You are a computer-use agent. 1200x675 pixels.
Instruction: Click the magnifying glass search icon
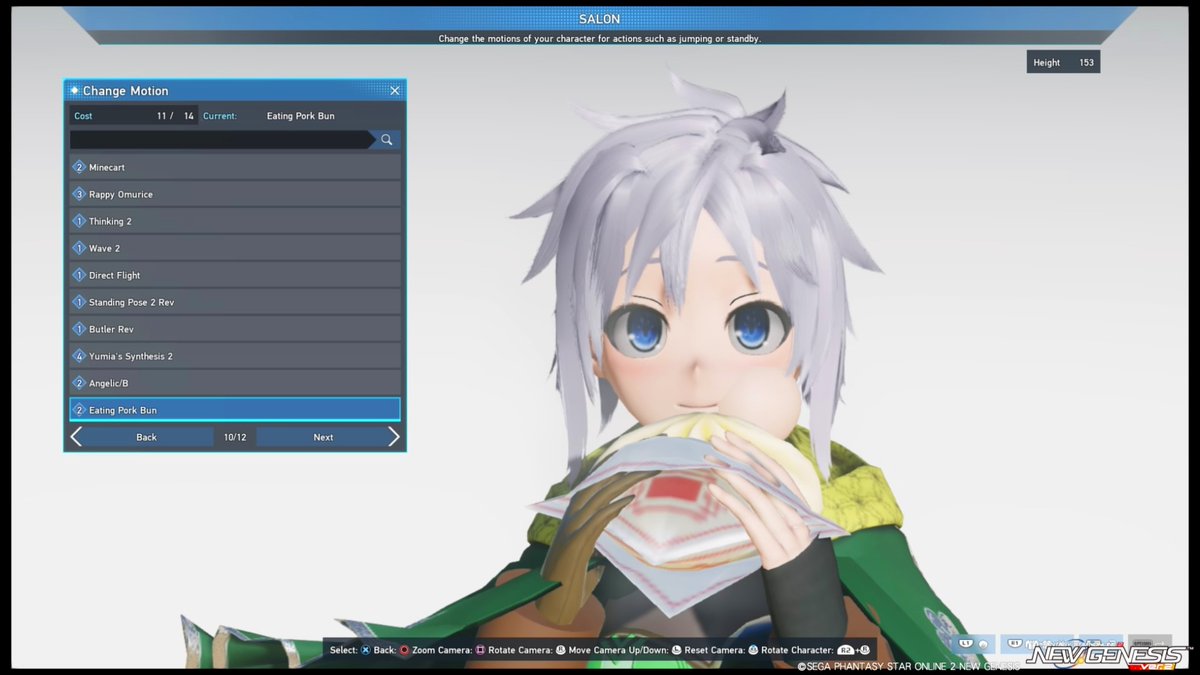point(386,140)
